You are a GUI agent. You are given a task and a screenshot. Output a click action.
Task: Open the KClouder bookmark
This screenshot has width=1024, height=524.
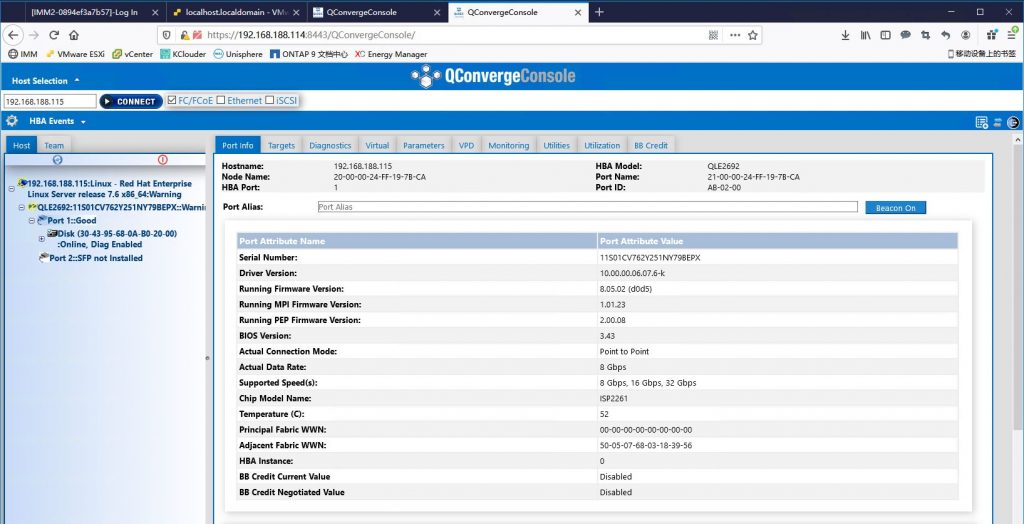184,54
